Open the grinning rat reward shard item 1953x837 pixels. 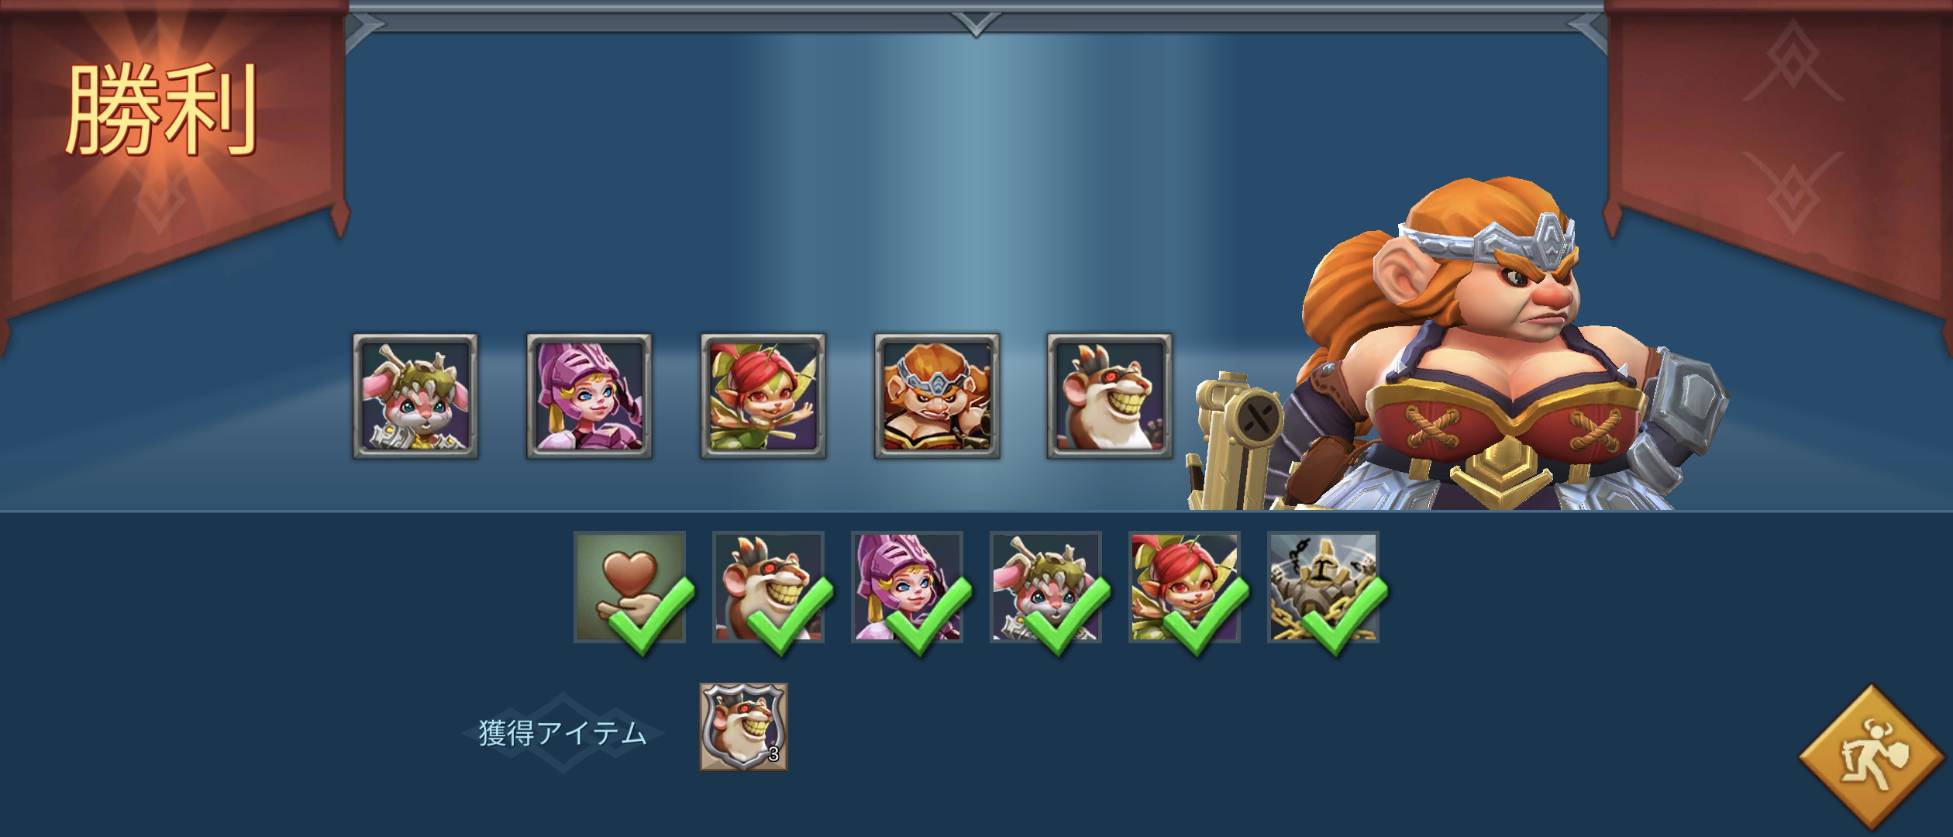point(743,727)
